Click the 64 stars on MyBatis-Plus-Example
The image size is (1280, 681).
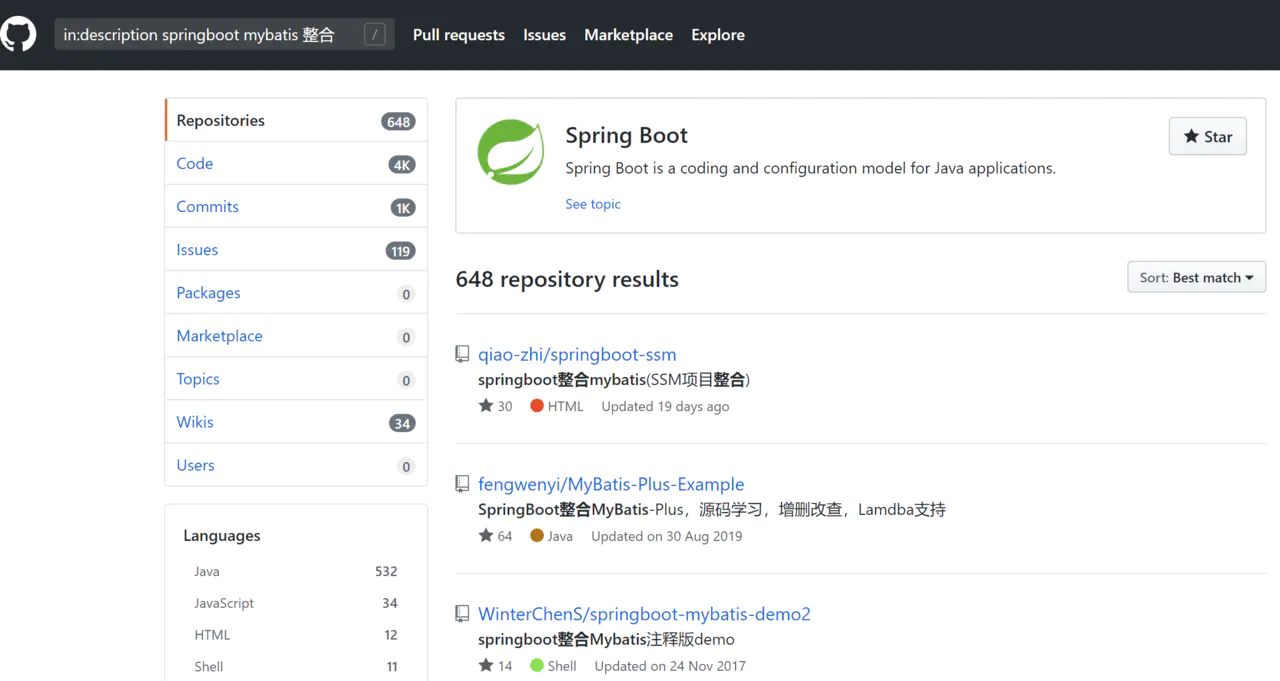(496, 536)
